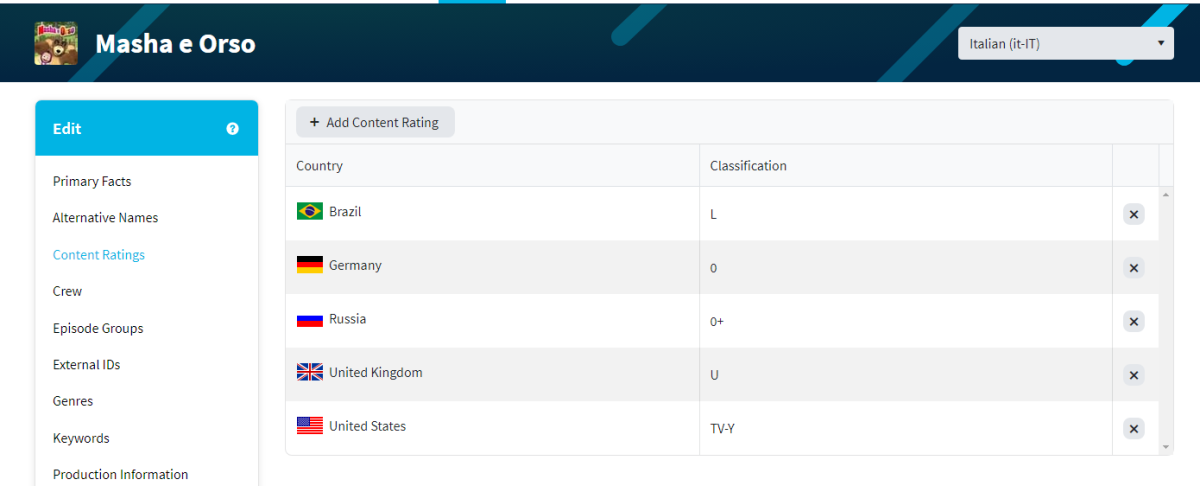Open the Italian (it-IT) language dropdown
Viewport: 1200px width, 486px height.
click(1066, 44)
